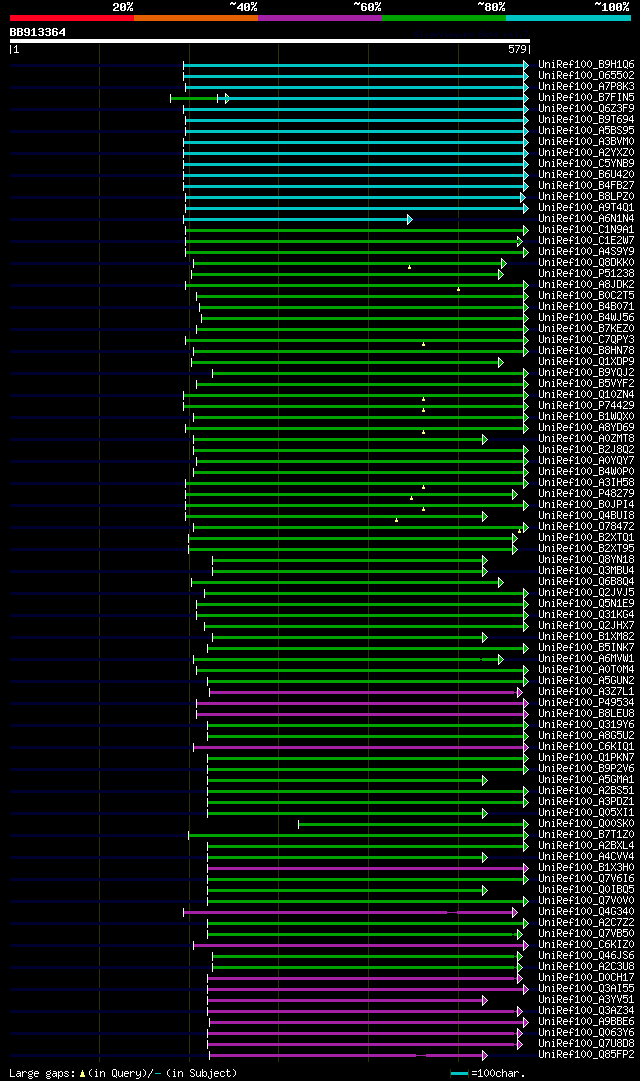Select the UniRef100_P49534 label
Viewport: 640px width, 1081px height.
[x=586, y=703]
